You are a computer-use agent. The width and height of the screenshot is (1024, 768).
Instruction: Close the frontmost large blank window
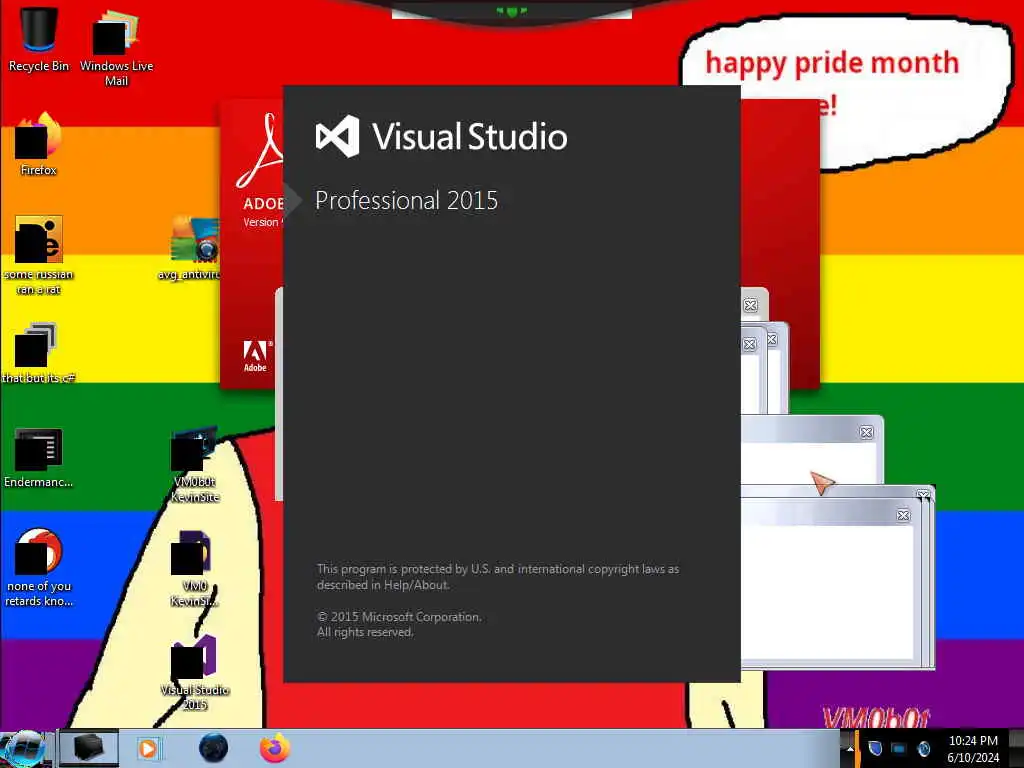(903, 515)
